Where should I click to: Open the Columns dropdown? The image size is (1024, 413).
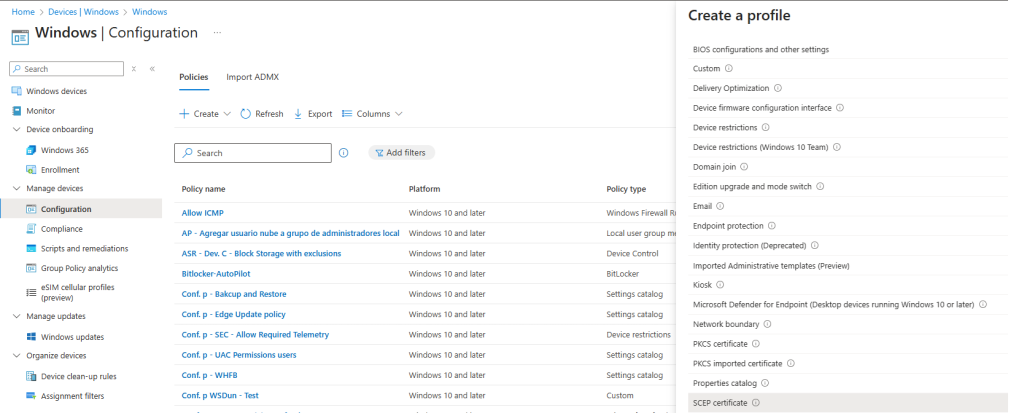372,114
